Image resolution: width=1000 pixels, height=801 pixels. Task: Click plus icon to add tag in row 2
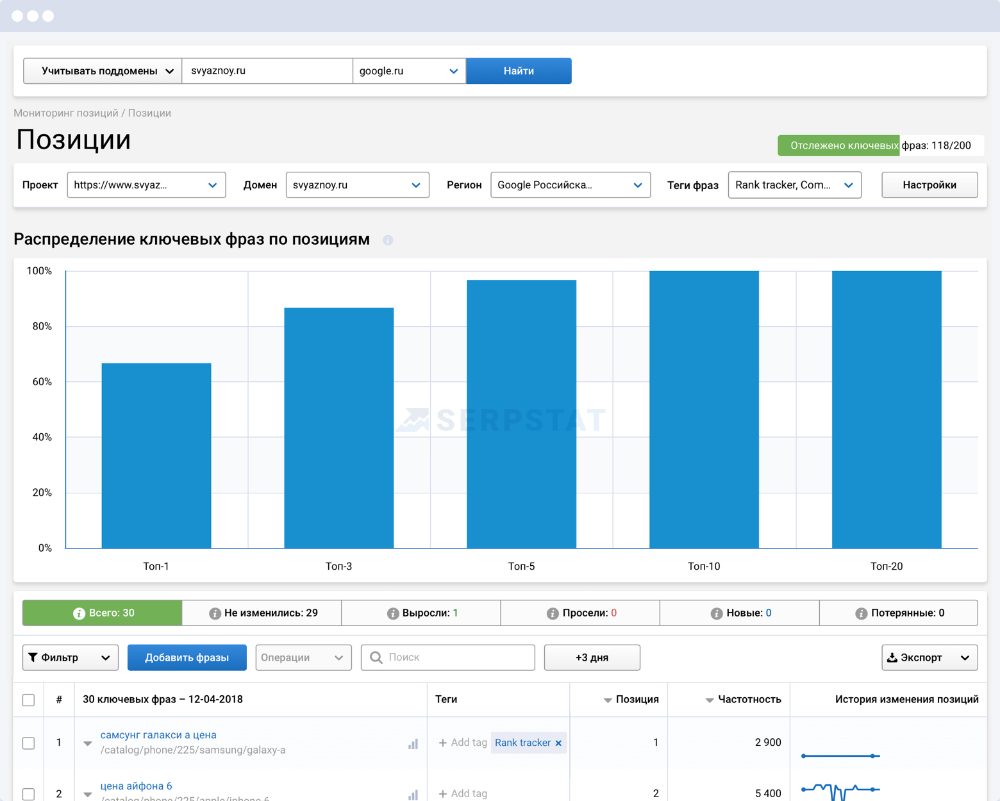(x=443, y=794)
